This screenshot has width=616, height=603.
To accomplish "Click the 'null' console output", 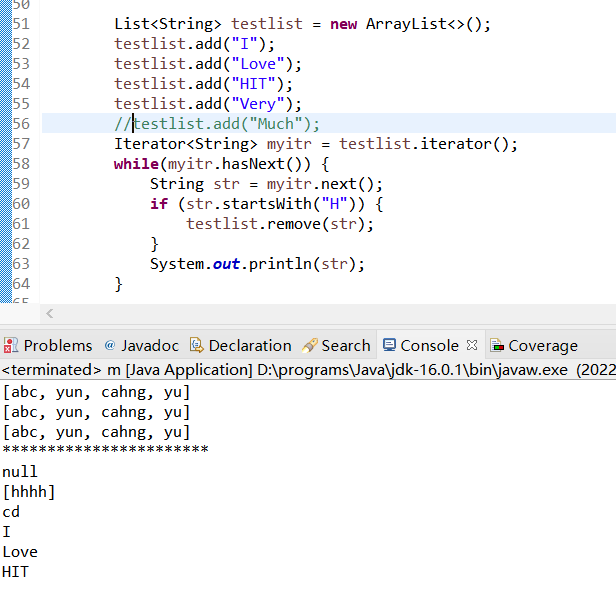I will click(20, 472).
